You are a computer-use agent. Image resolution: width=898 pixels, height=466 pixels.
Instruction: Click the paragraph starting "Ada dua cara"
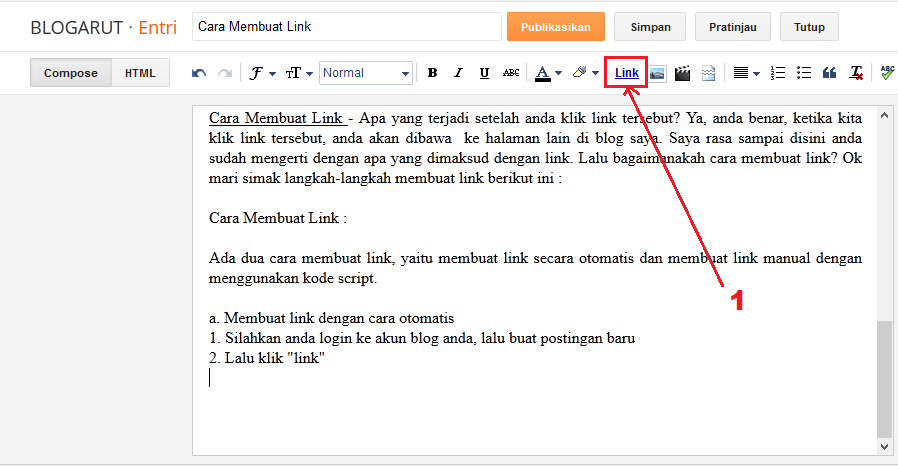535,268
